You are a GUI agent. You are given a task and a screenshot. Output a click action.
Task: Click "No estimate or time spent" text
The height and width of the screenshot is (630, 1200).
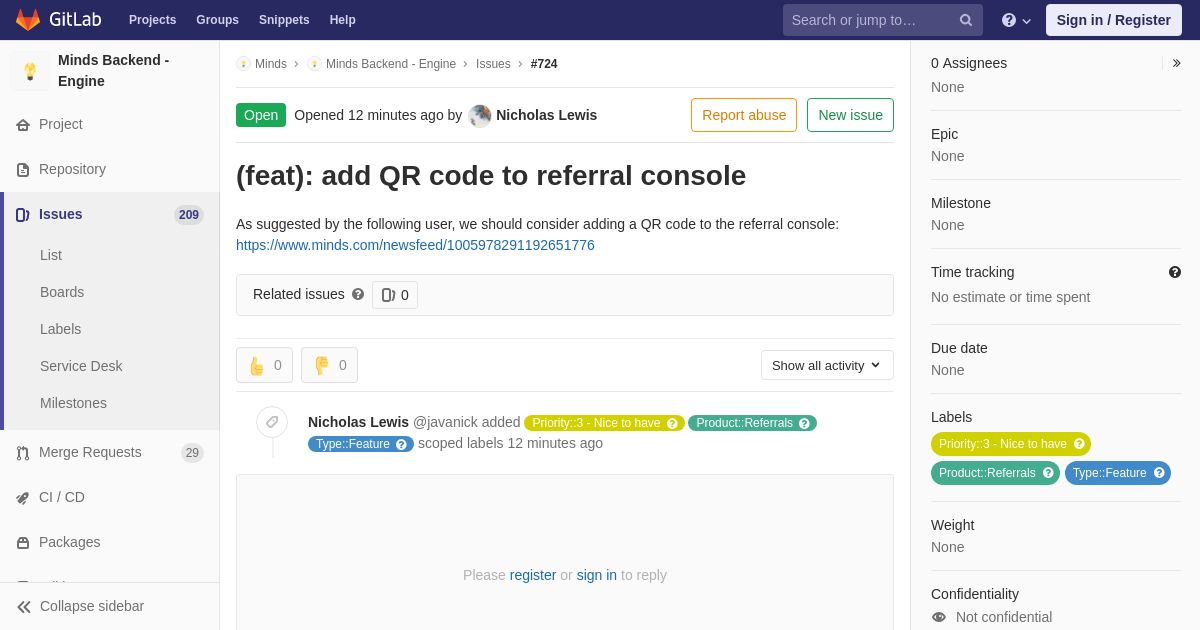tap(1010, 297)
